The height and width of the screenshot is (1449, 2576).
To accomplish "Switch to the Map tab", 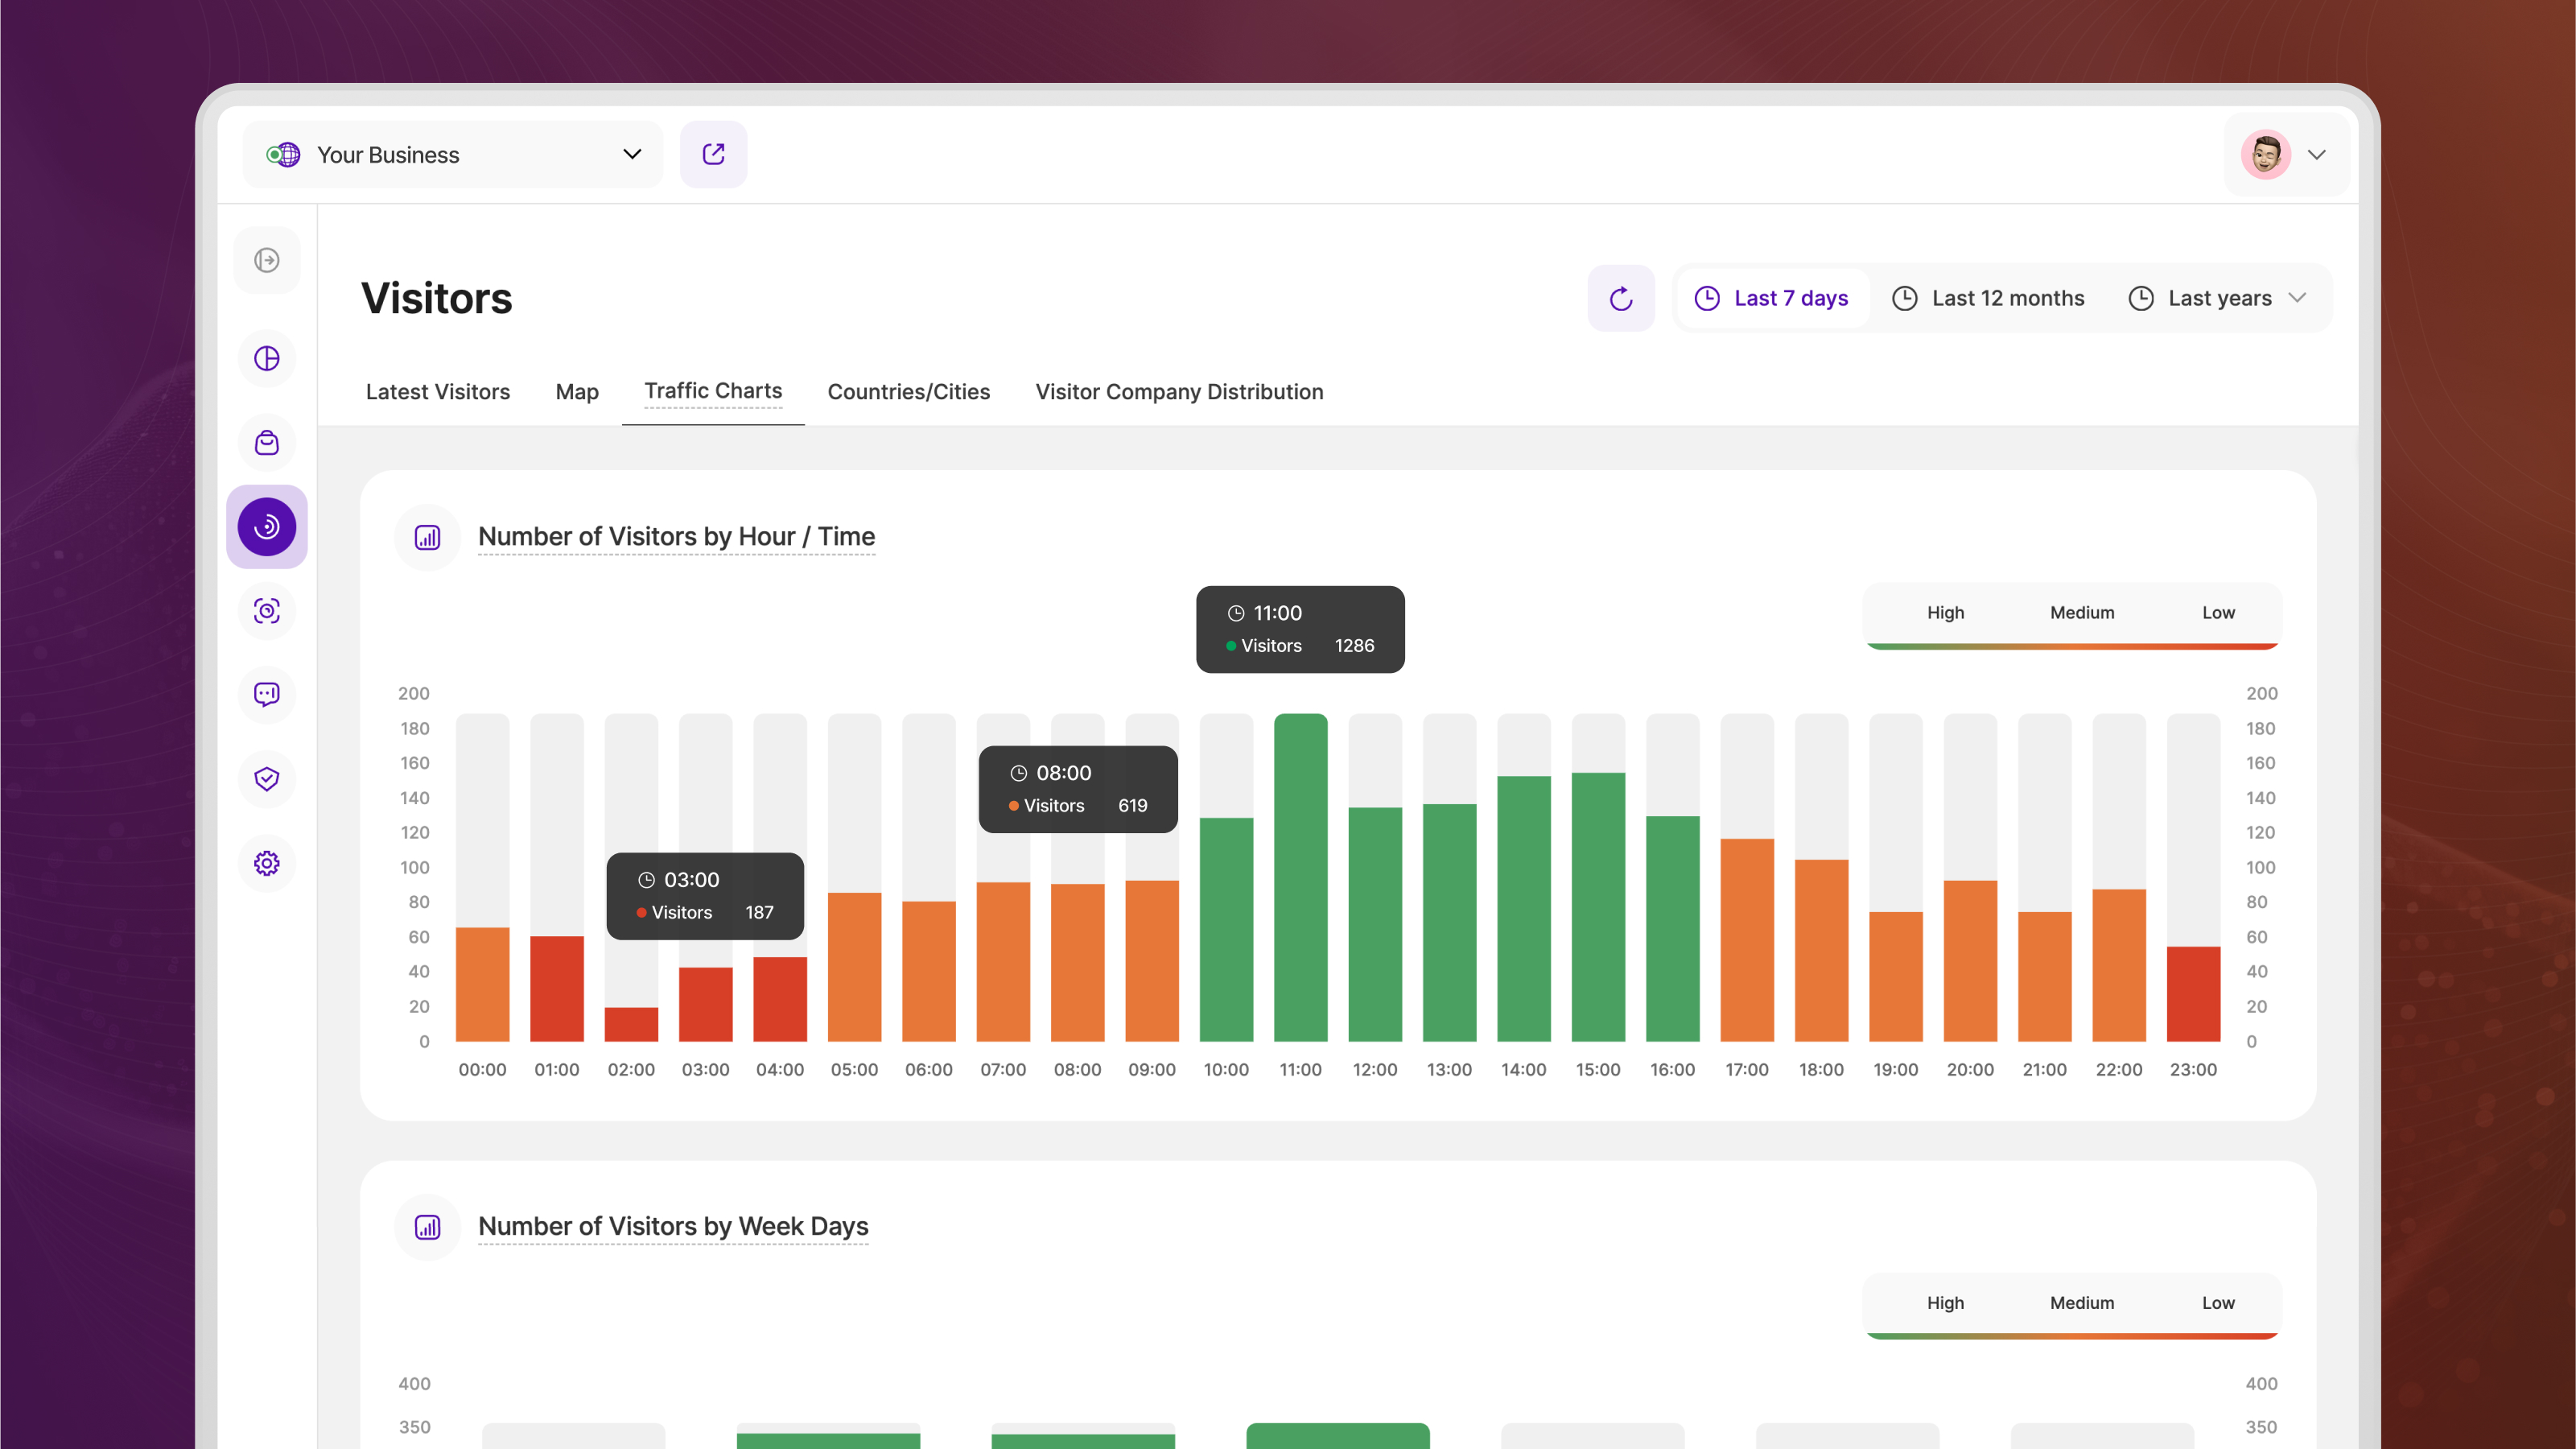I will coord(577,391).
